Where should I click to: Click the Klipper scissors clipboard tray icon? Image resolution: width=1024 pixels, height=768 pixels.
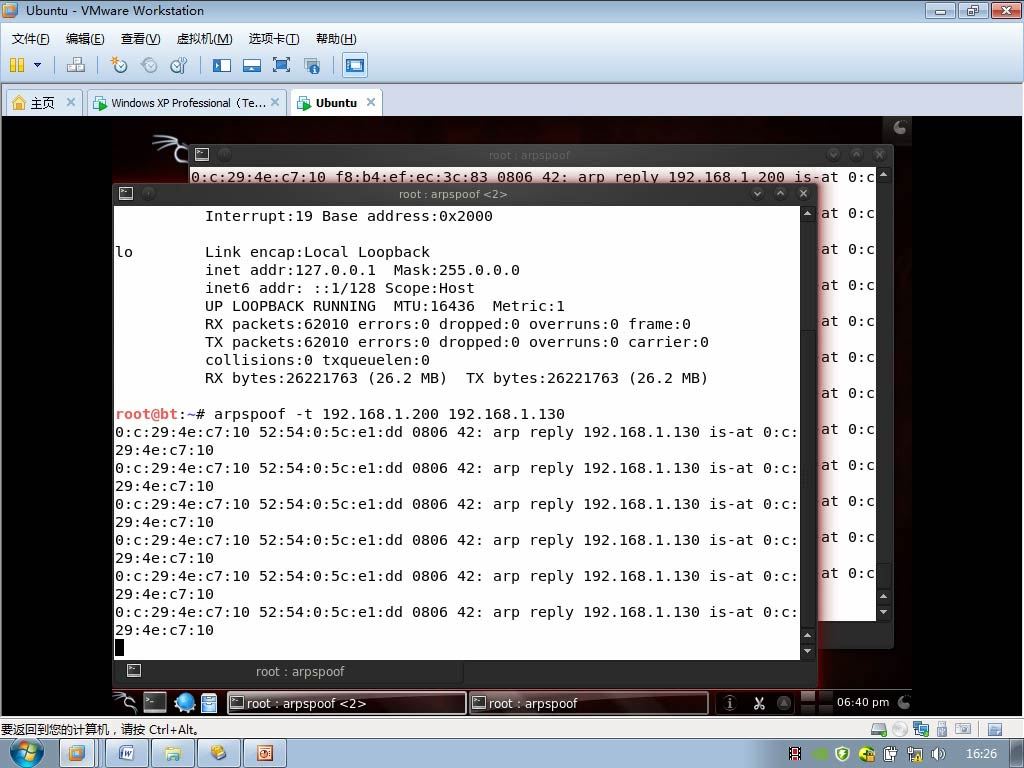(759, 703)
